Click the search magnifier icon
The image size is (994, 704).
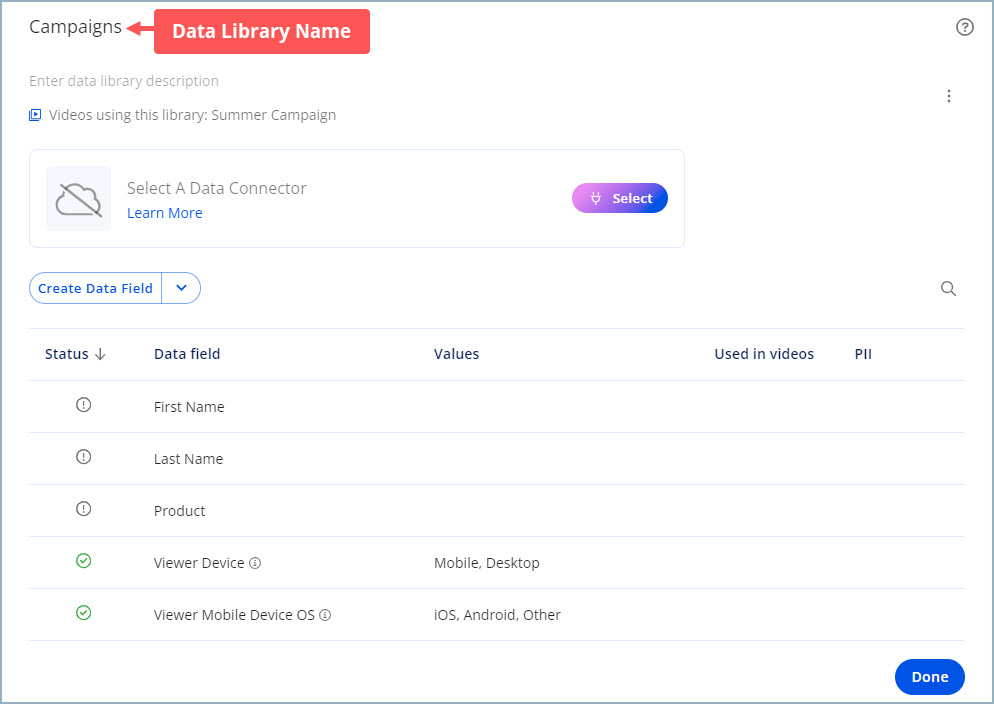[948, 288]
